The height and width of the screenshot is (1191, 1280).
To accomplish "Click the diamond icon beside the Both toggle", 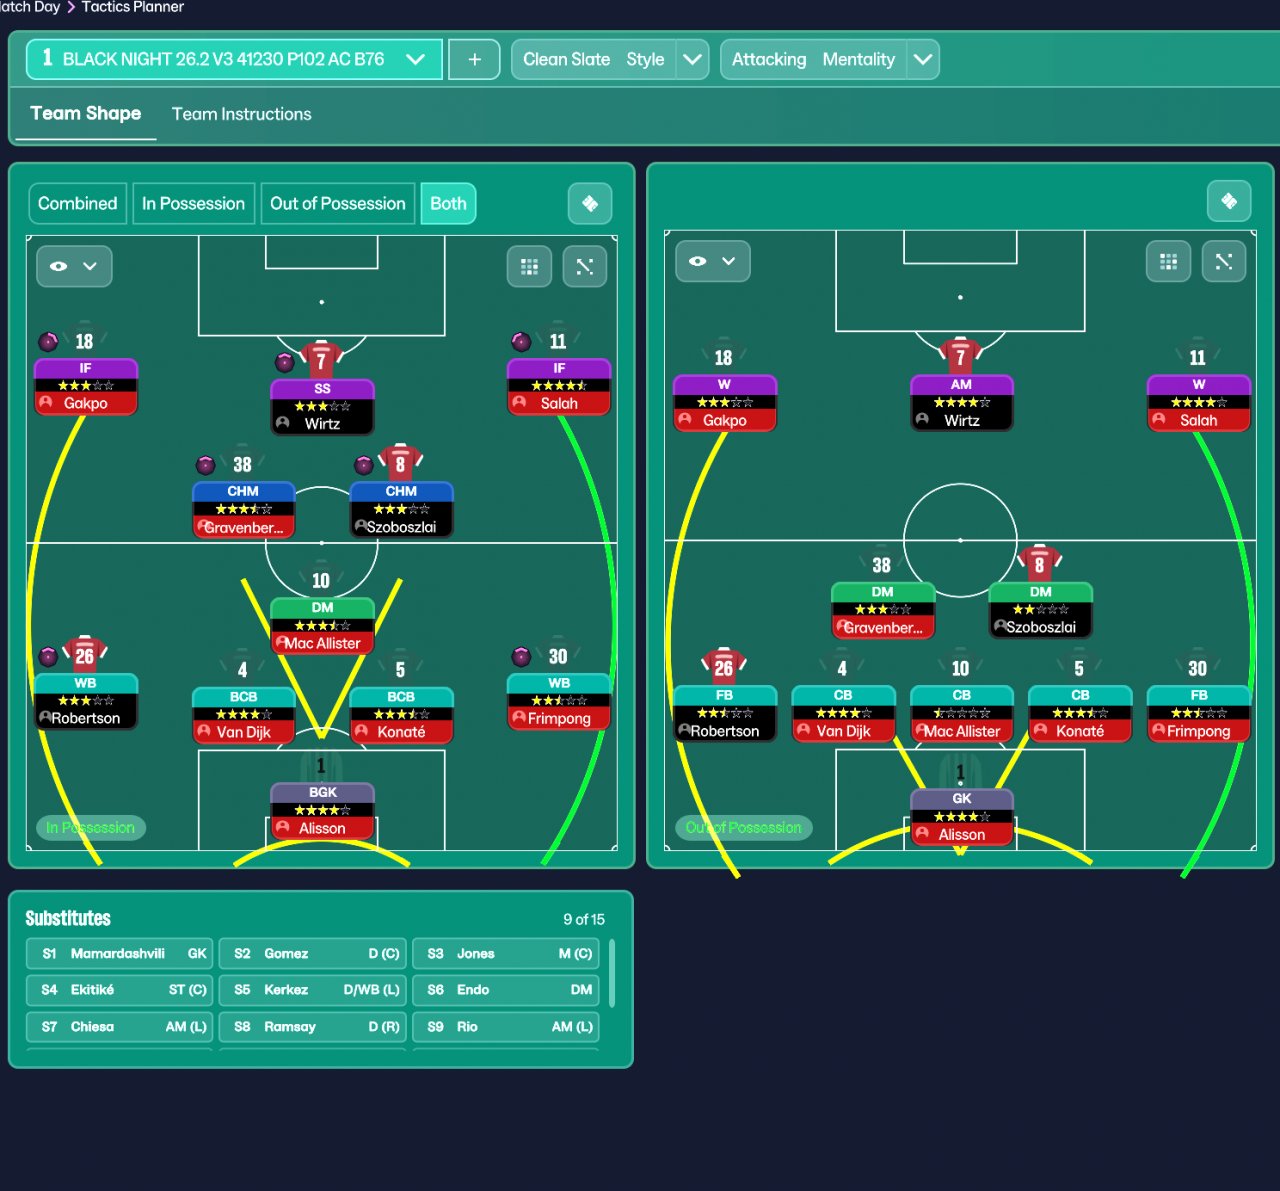I will click(x=590, y=203).
